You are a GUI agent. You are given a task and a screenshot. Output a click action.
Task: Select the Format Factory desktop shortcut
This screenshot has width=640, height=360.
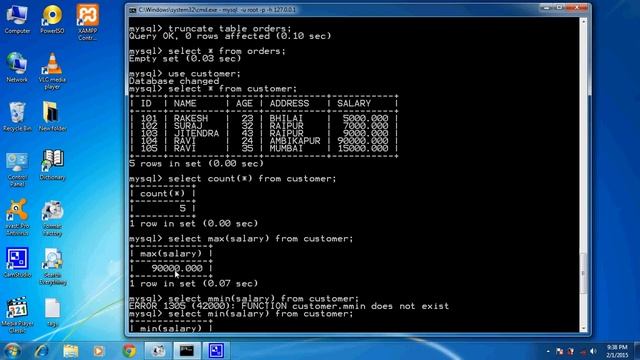click(52, 218)
